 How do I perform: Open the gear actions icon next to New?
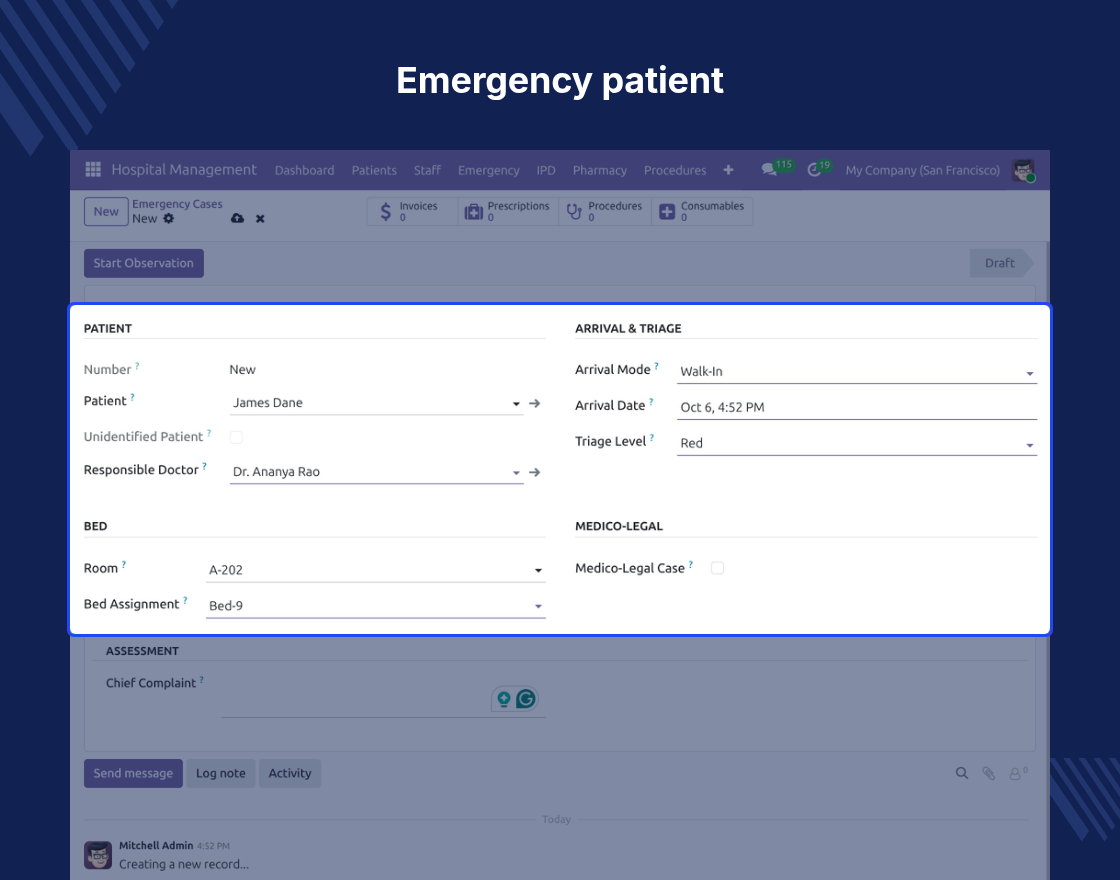pos(169,219)
